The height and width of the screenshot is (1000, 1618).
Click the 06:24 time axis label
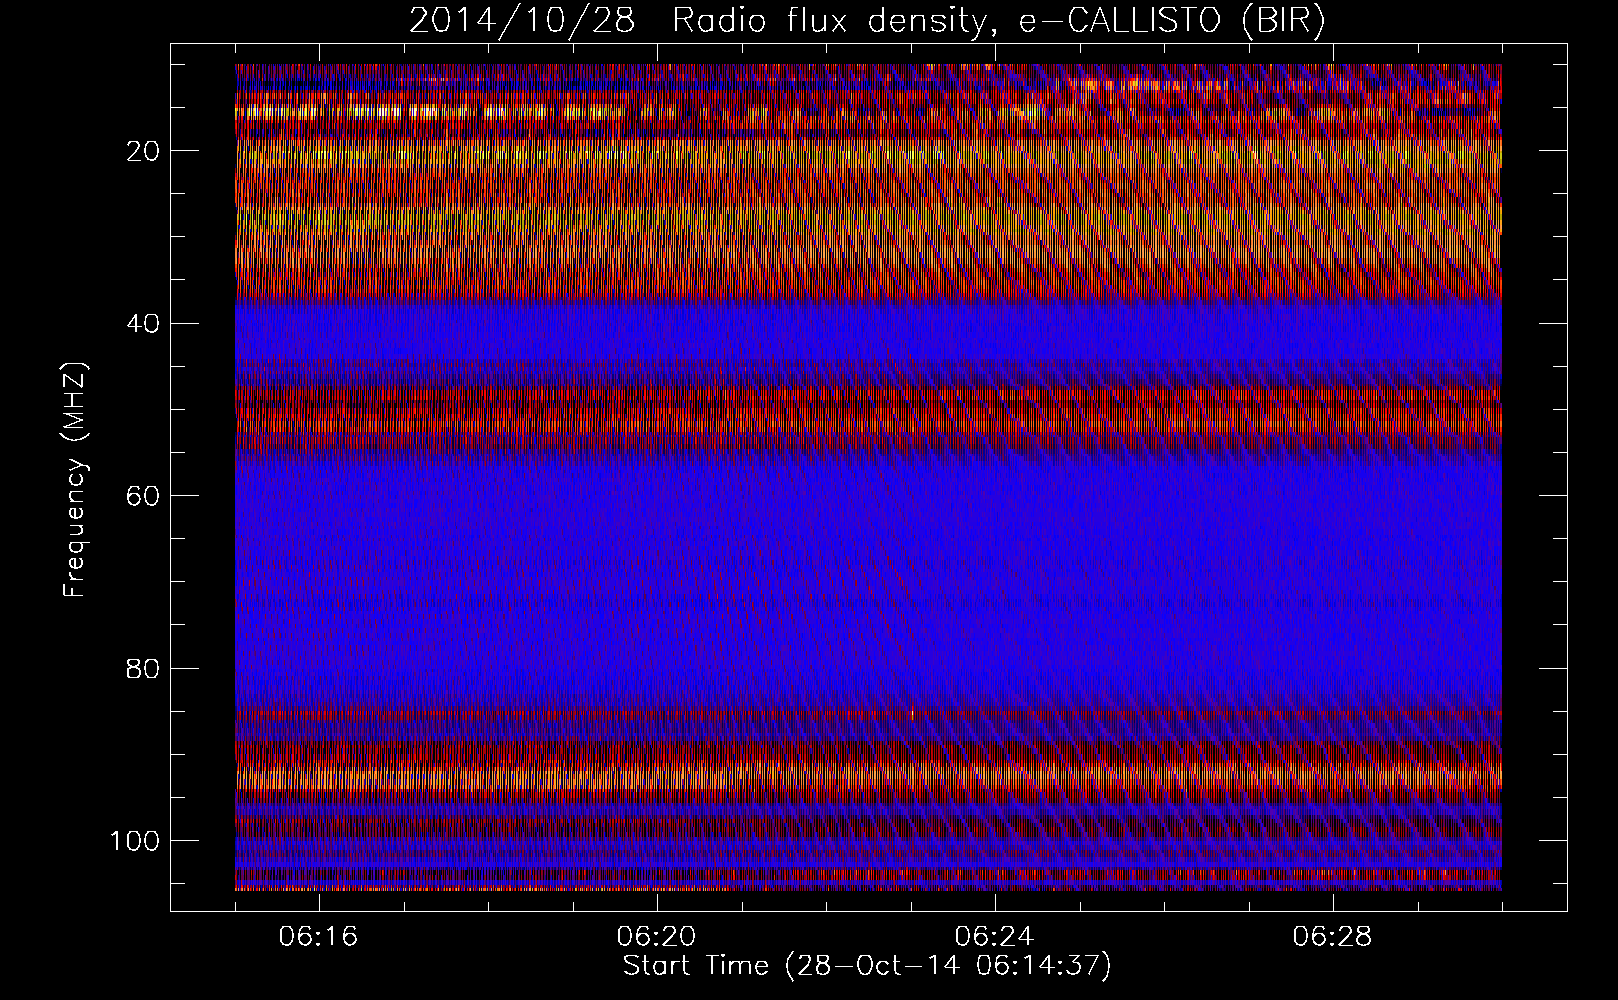point(995,937)
